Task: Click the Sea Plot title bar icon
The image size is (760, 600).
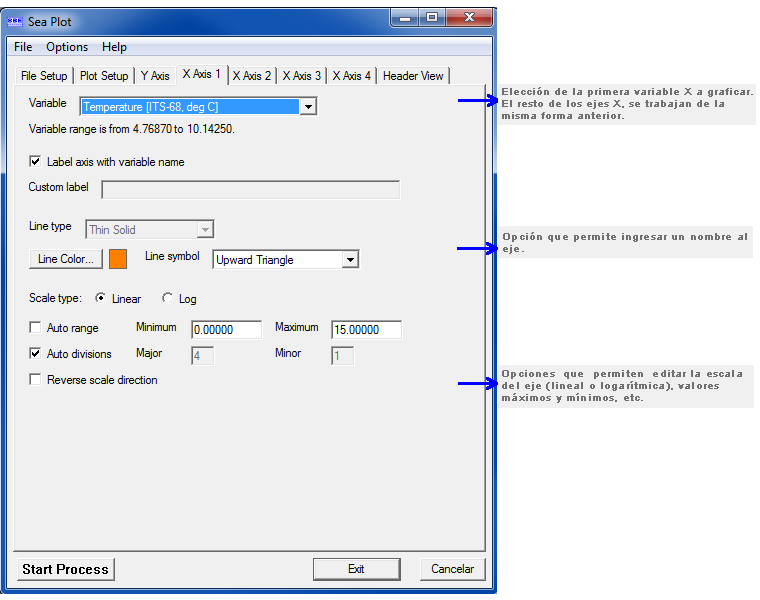Action: 15,22
